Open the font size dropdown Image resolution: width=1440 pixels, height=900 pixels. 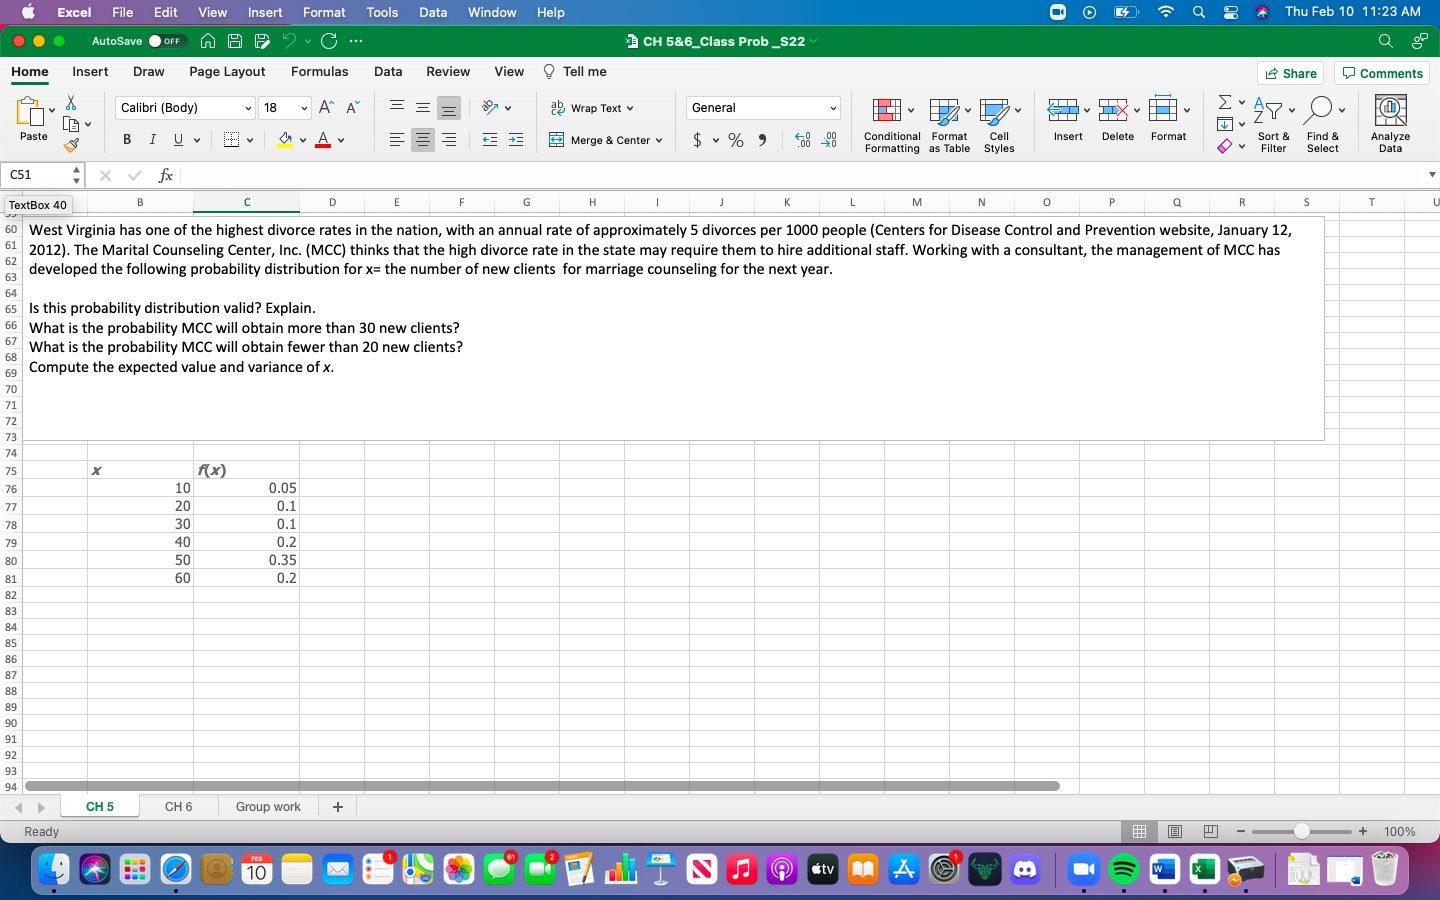(x=304, y=108)
